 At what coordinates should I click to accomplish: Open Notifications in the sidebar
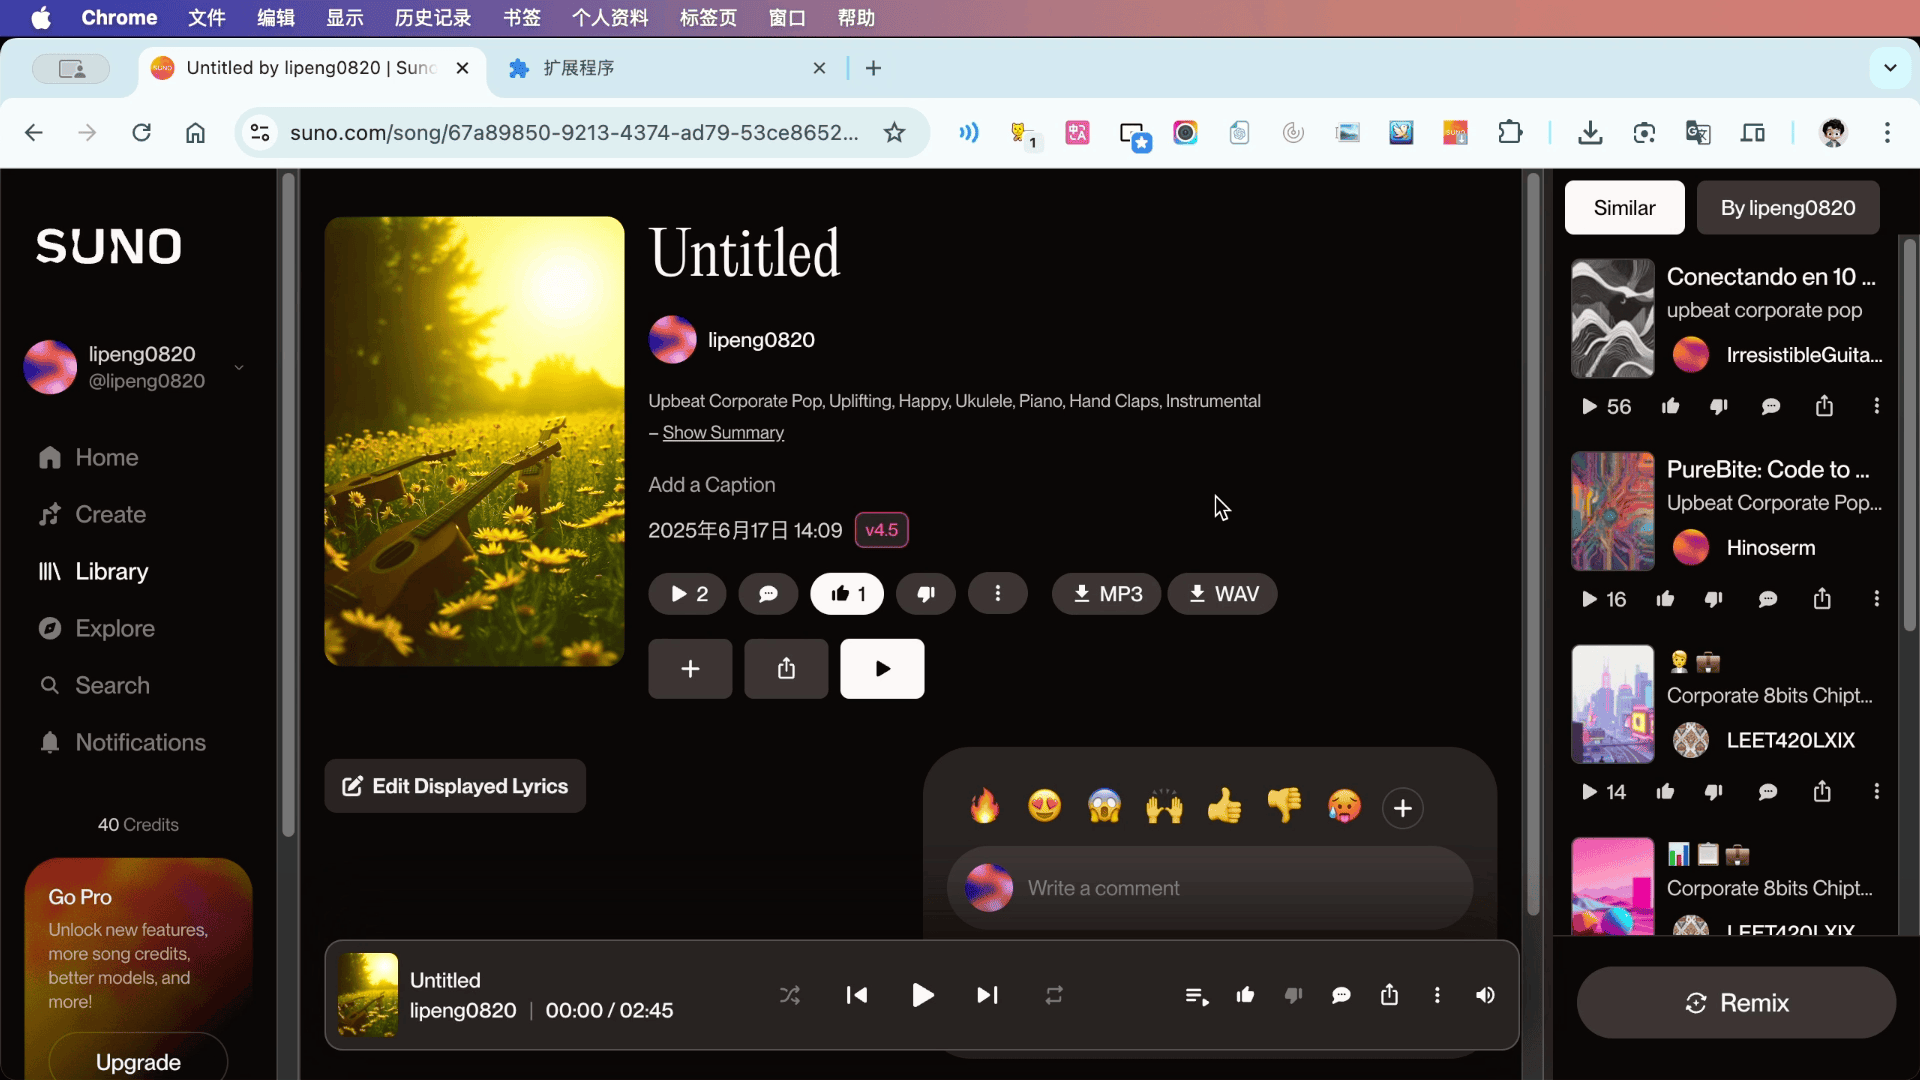tap(122, 742)
